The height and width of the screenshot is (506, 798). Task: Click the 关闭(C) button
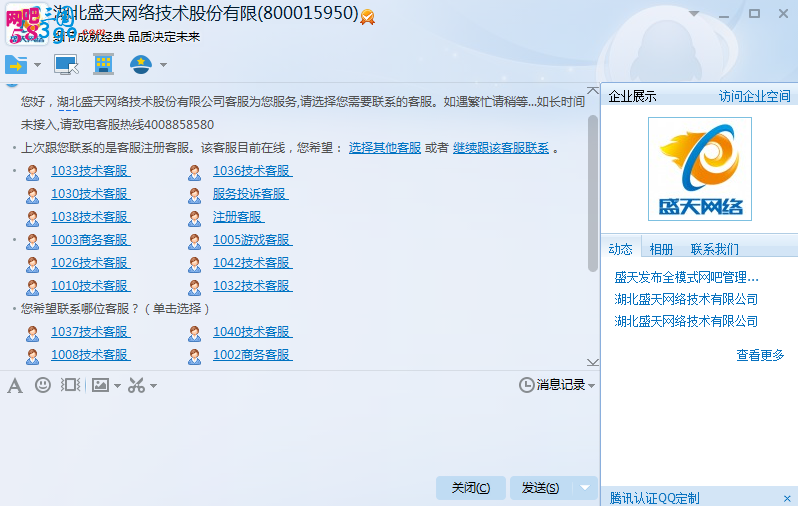471,488
